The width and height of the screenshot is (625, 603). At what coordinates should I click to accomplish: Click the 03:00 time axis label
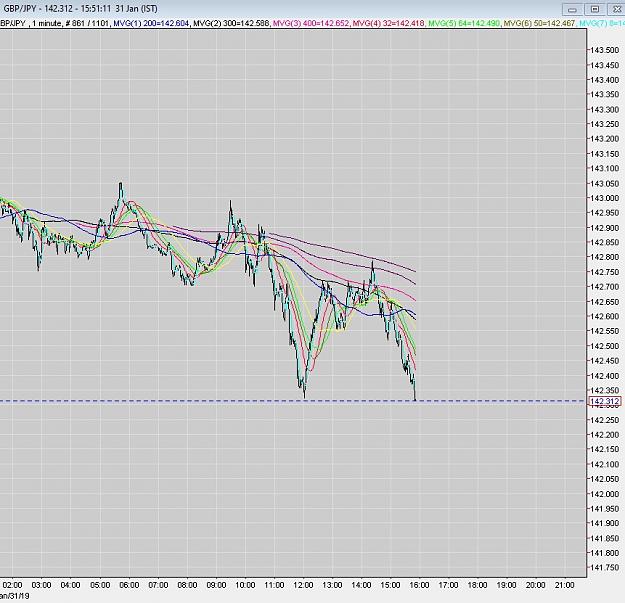pos(41,585)
